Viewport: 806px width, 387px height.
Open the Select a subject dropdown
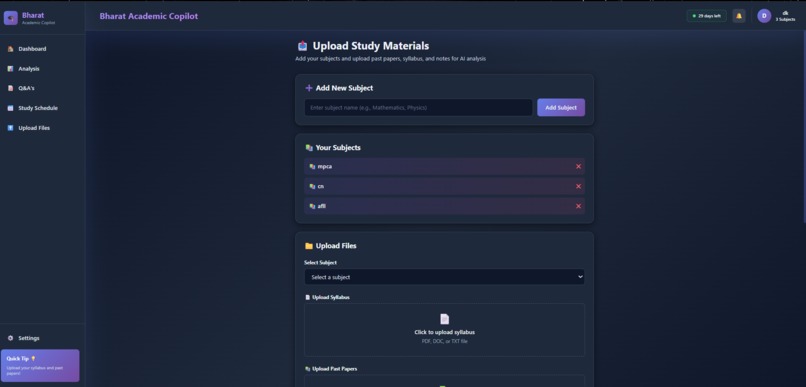444,277
